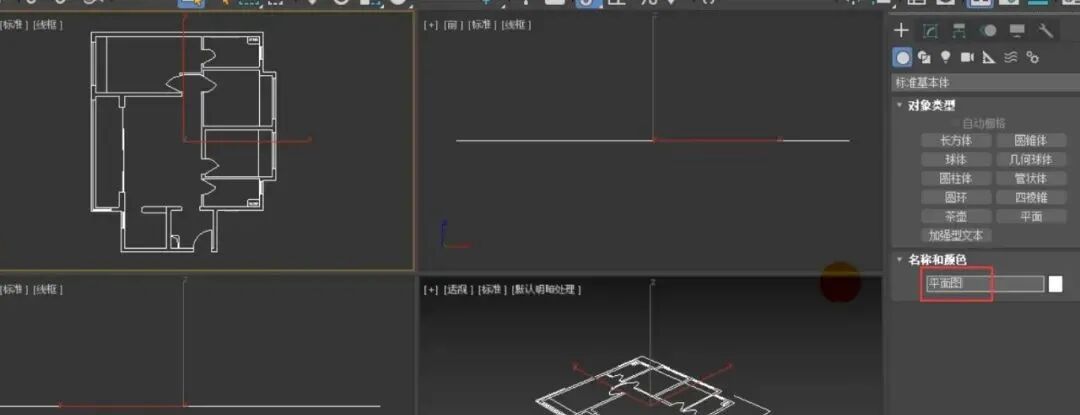Open the Motion panel tab
Screen dimensions: 1080x415
tap(989, 30)
